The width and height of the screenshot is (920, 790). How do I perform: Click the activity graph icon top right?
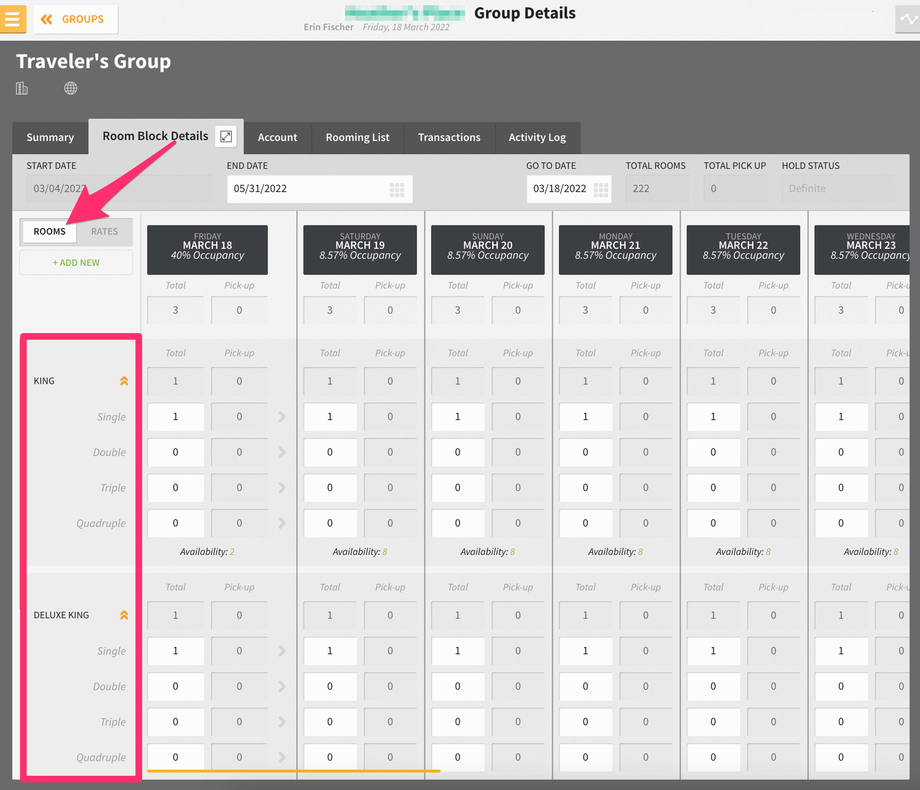coord(908,19)
